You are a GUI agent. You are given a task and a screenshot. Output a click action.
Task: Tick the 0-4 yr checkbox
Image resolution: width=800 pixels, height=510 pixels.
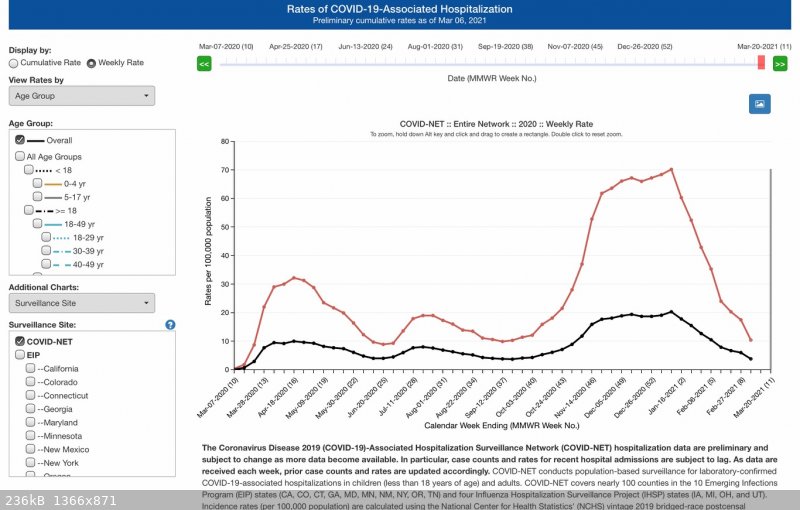pos(37,183)
